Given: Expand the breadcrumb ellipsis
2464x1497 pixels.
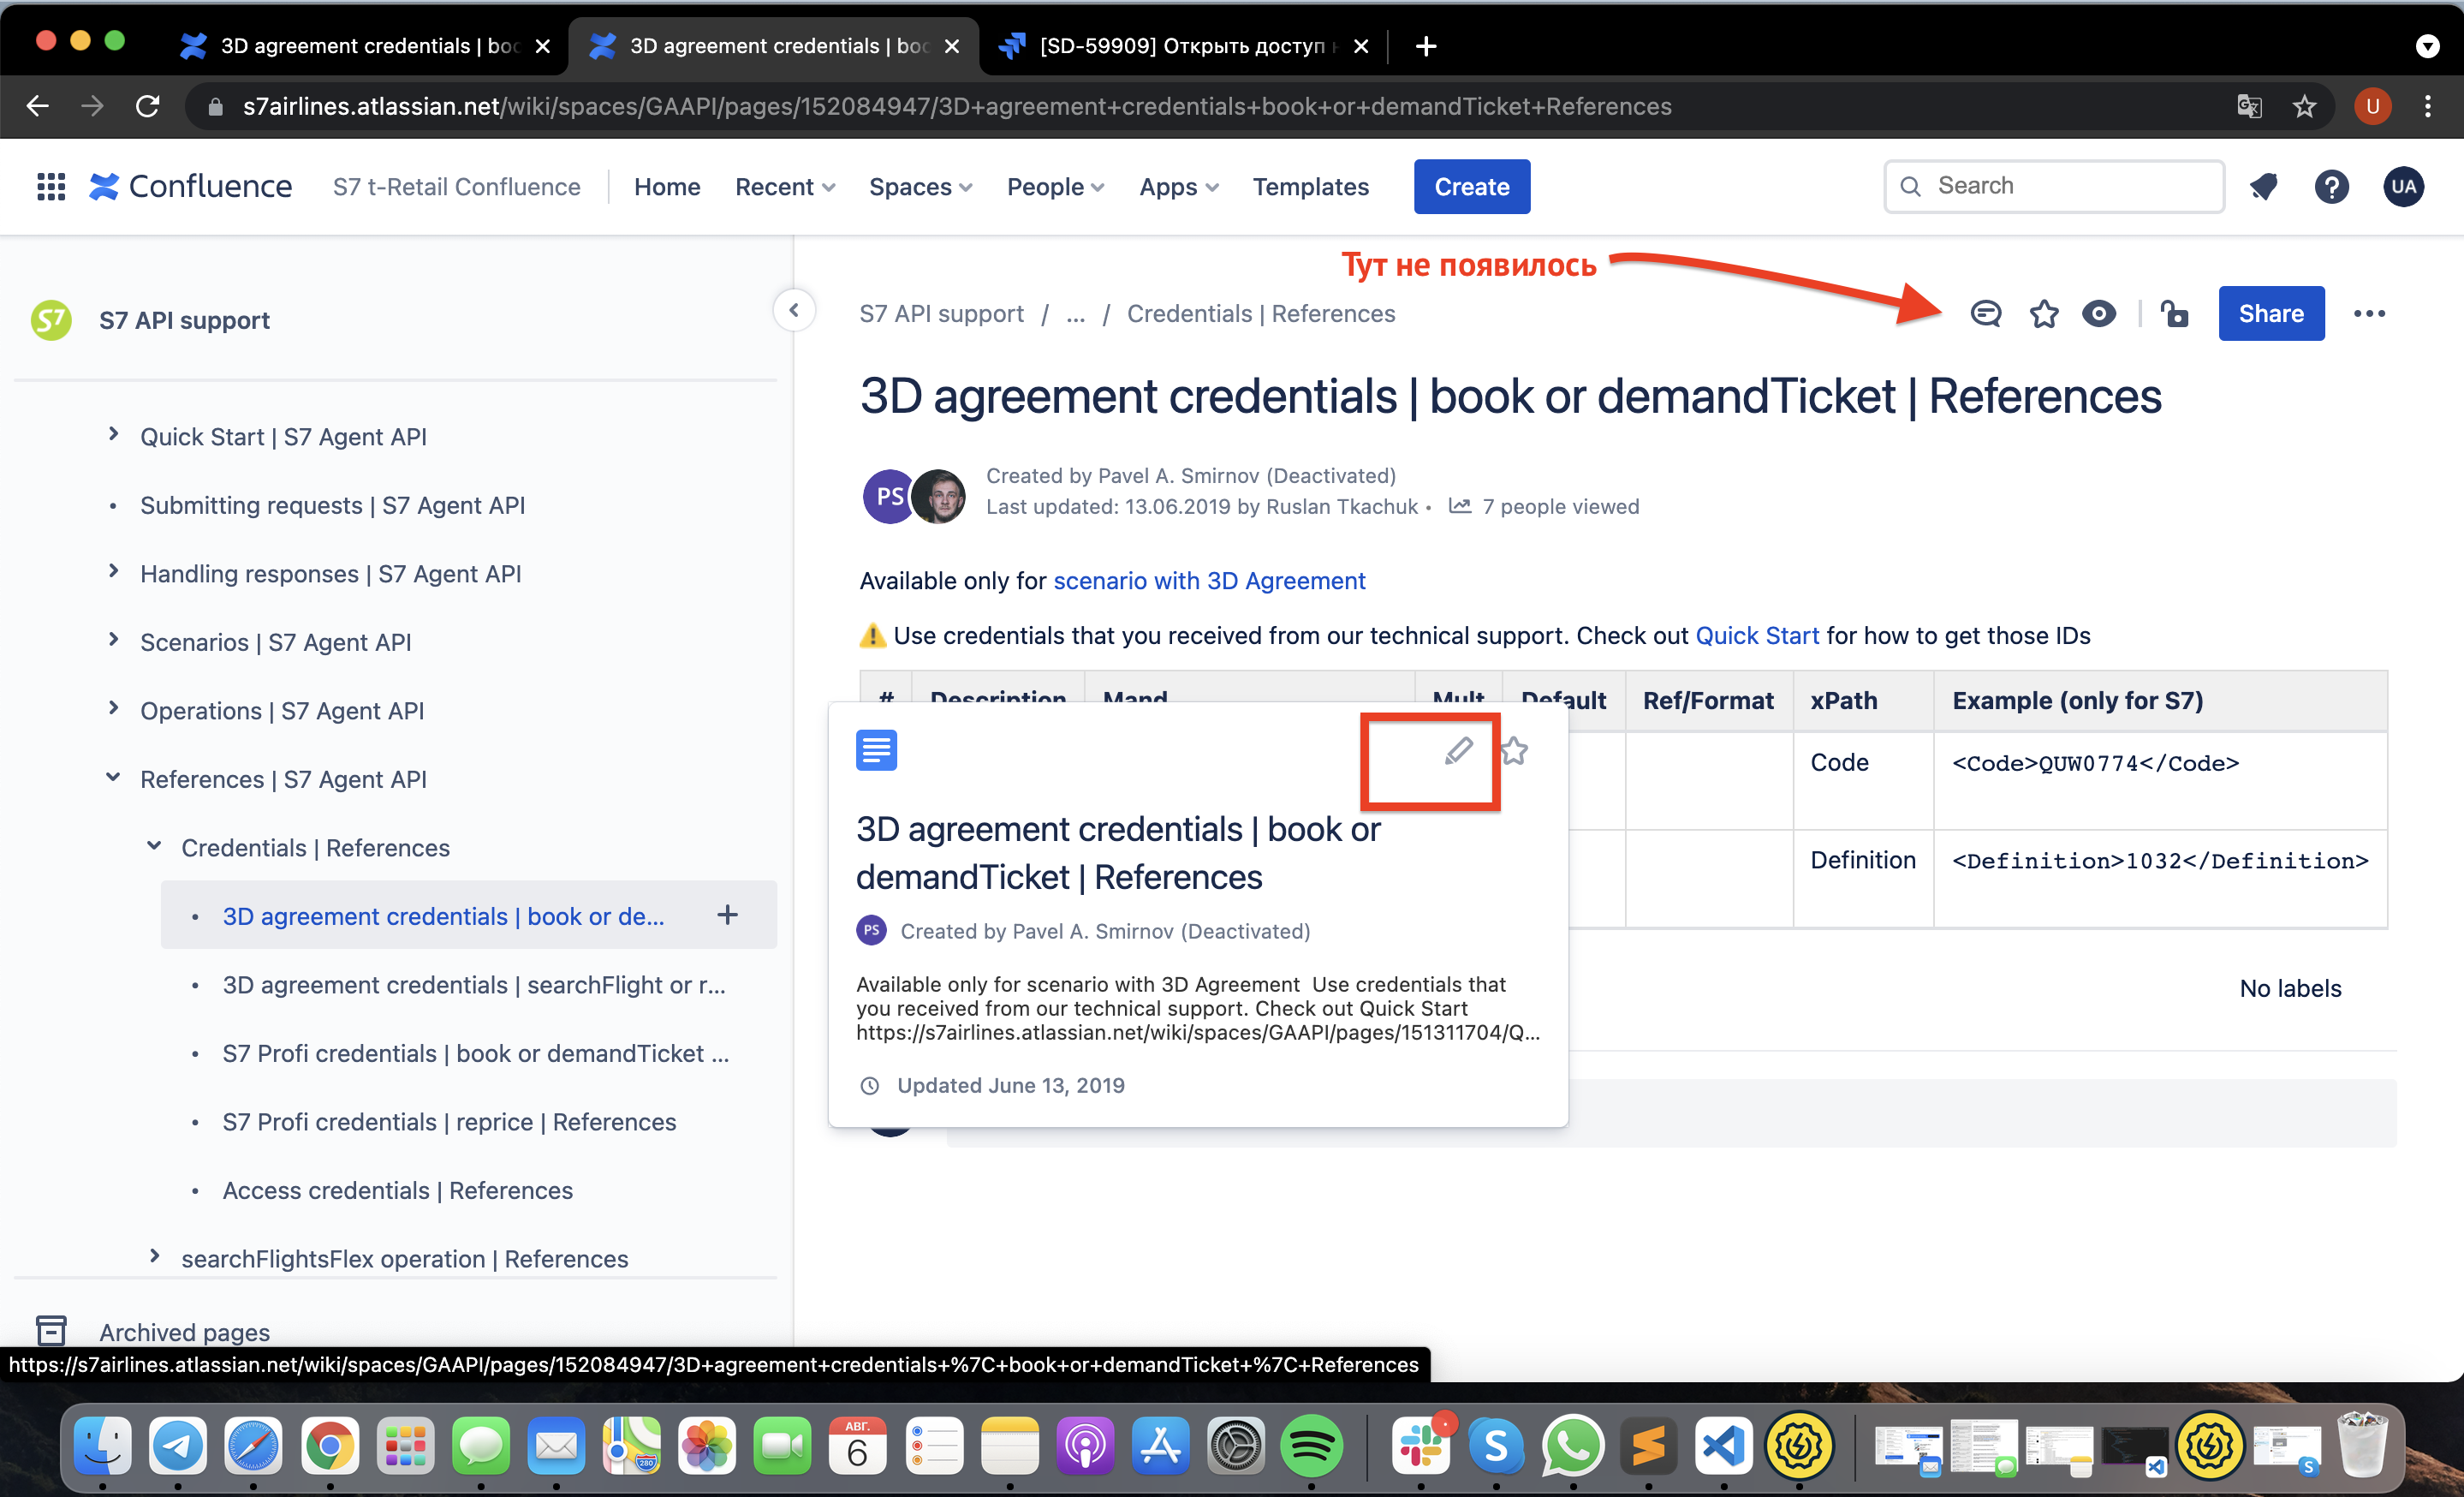Looking at the screenshot, I should [x=1075, y=314].
